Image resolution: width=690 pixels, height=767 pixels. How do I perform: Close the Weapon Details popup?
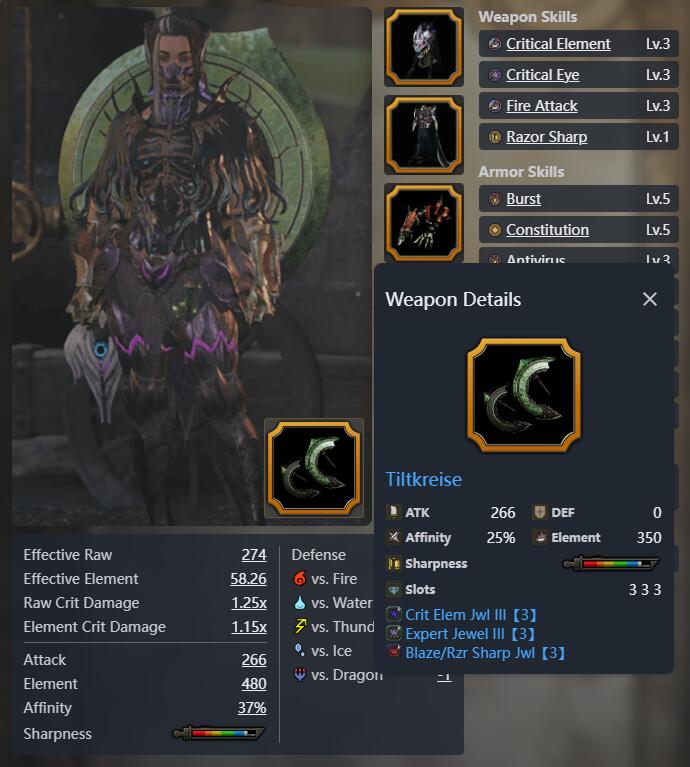point(650,299)
